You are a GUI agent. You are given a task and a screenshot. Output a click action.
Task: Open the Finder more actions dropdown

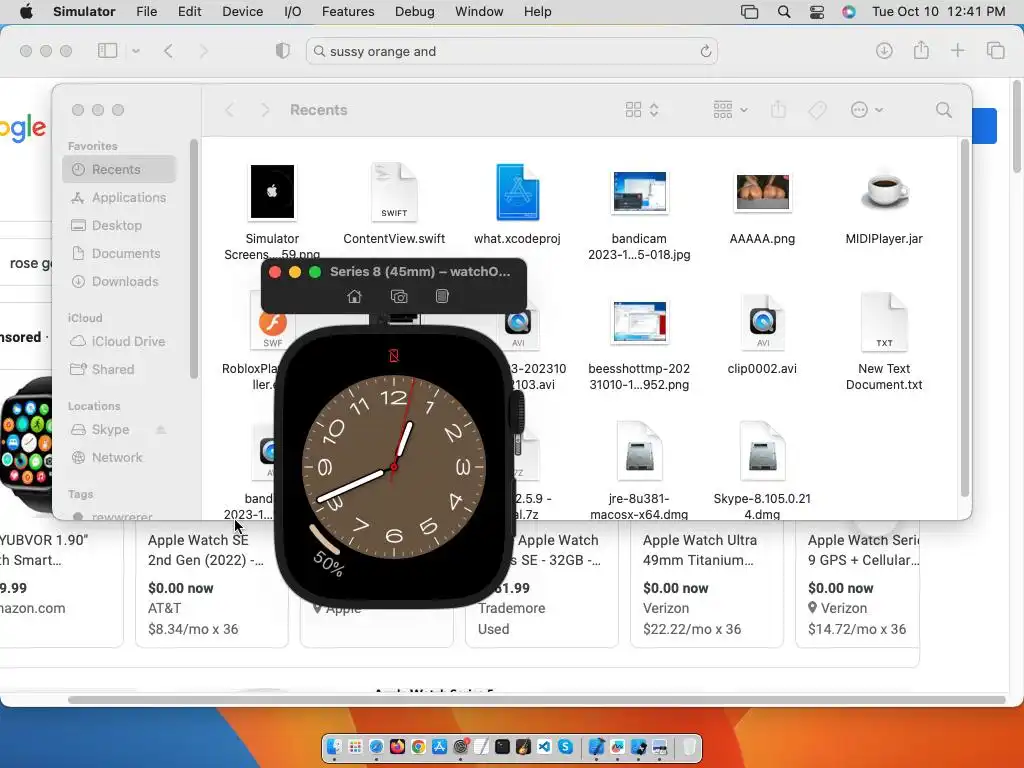867,110
